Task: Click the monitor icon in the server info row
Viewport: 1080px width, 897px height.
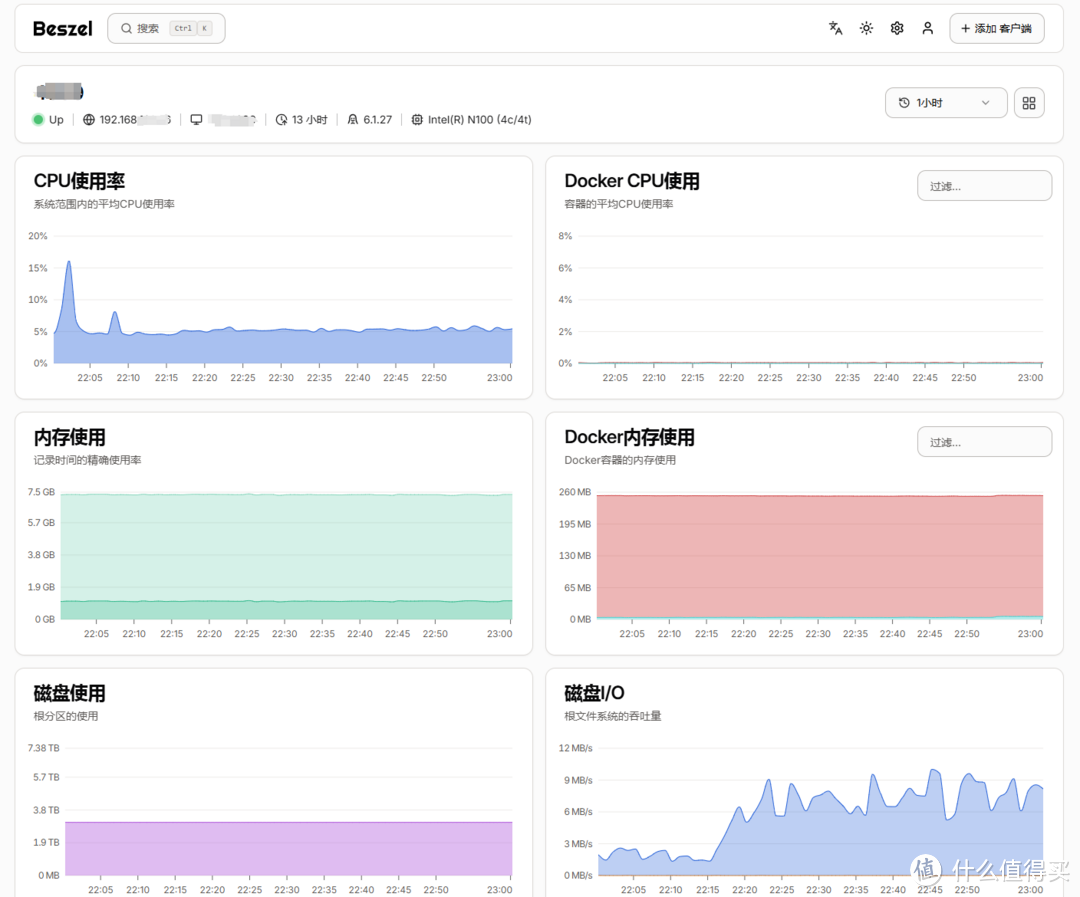Action: coord(197,119)
